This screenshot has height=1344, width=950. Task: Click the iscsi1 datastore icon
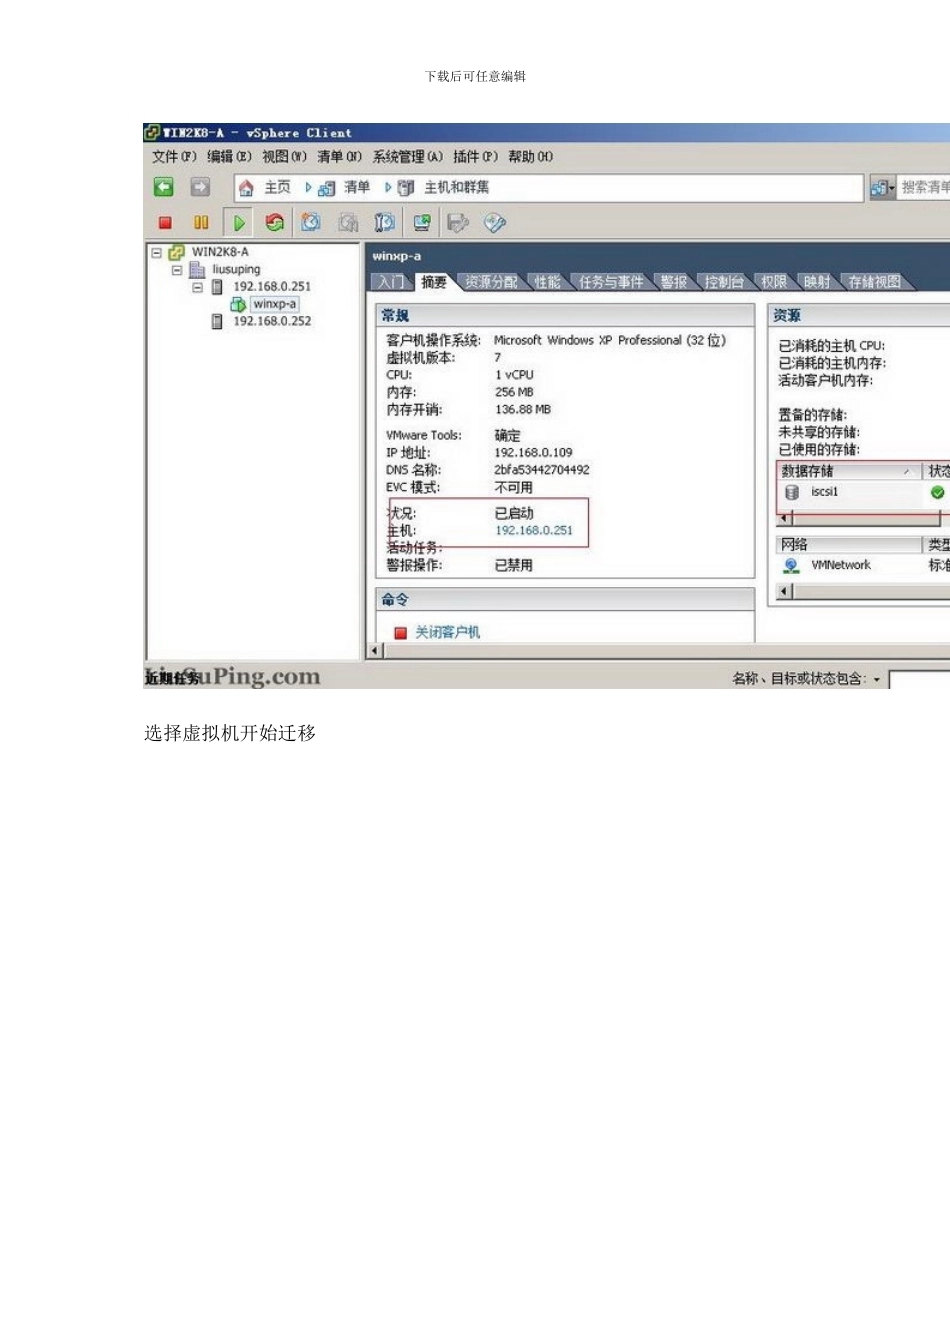tap(792, 492)
